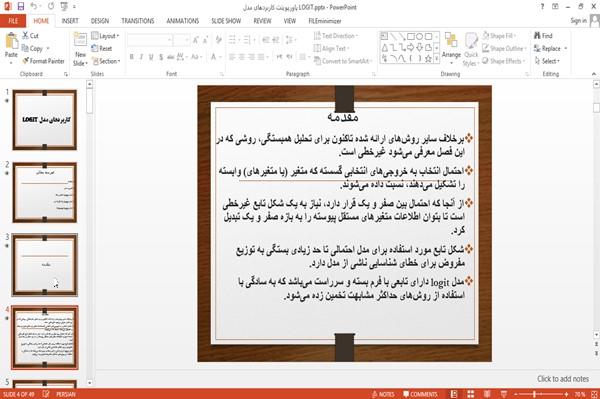
Task: Toggle text Shadow formatting
Action: click(x=161, y=57)
